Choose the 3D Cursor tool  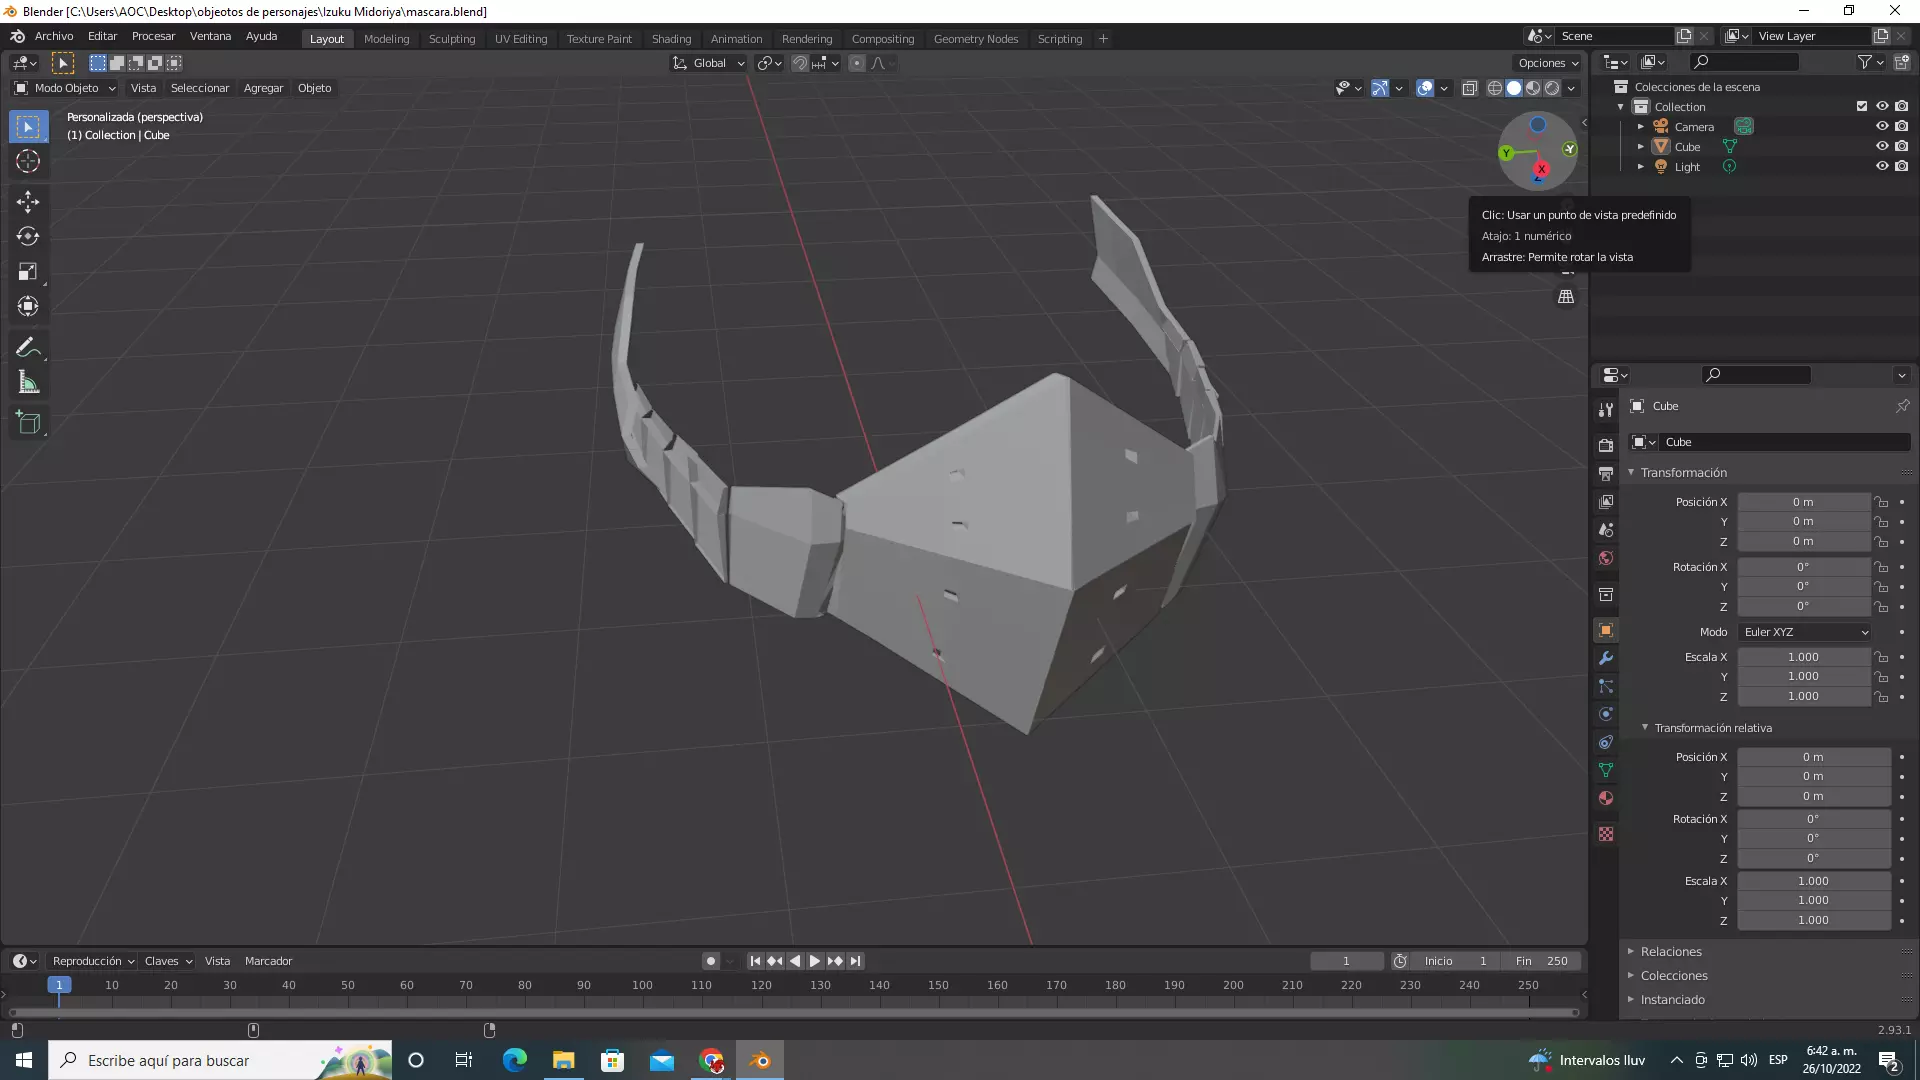pyautogui.click(x=28, y=161)
